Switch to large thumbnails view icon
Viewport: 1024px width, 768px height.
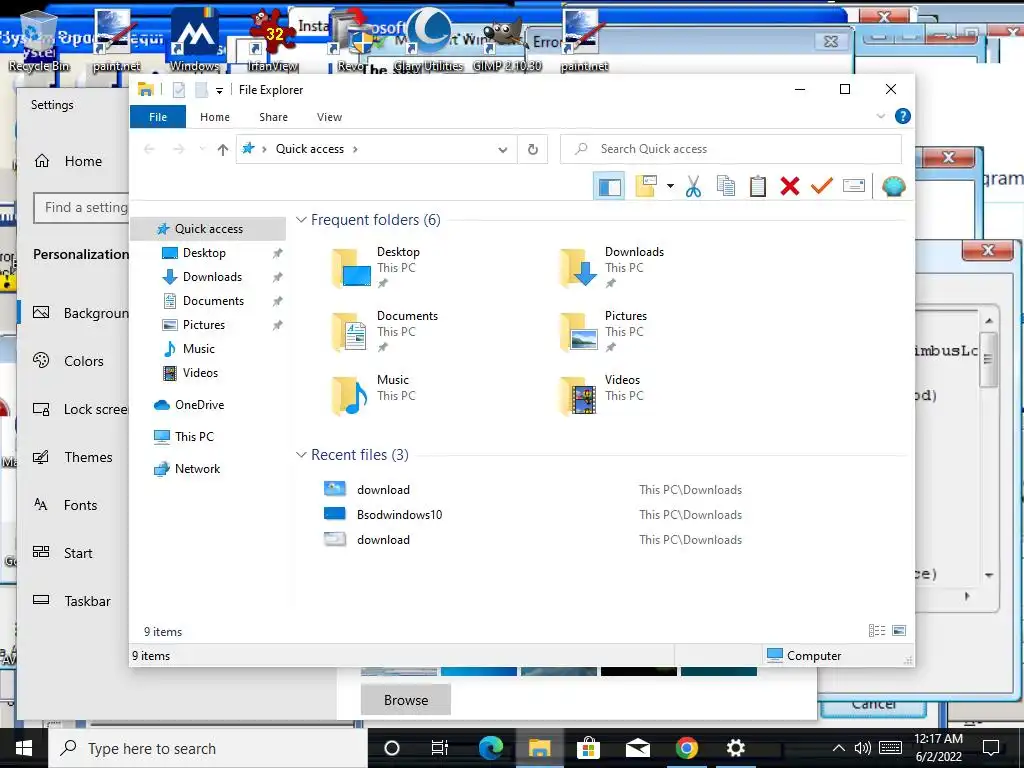point(899,631)
